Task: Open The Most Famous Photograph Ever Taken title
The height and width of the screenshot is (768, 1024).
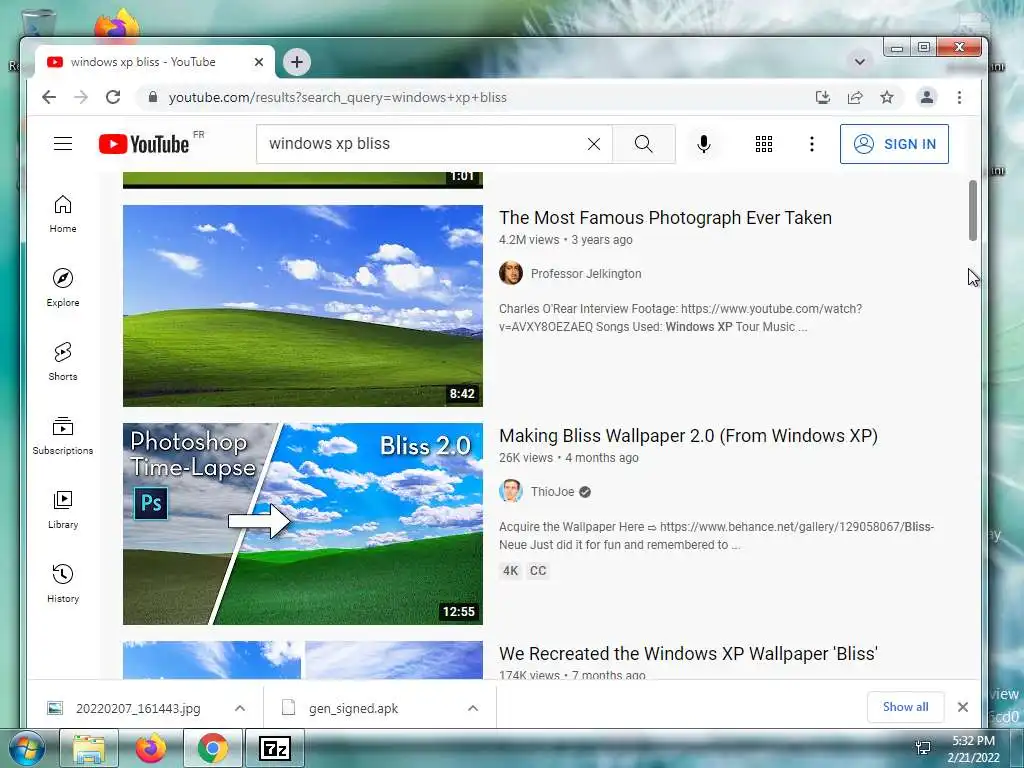Action: pos(665,217)
